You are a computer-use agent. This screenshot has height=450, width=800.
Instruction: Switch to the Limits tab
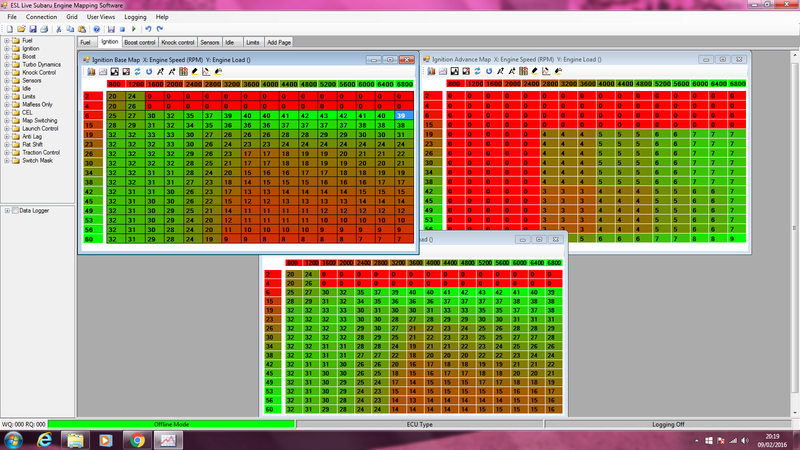coord(253,42)
